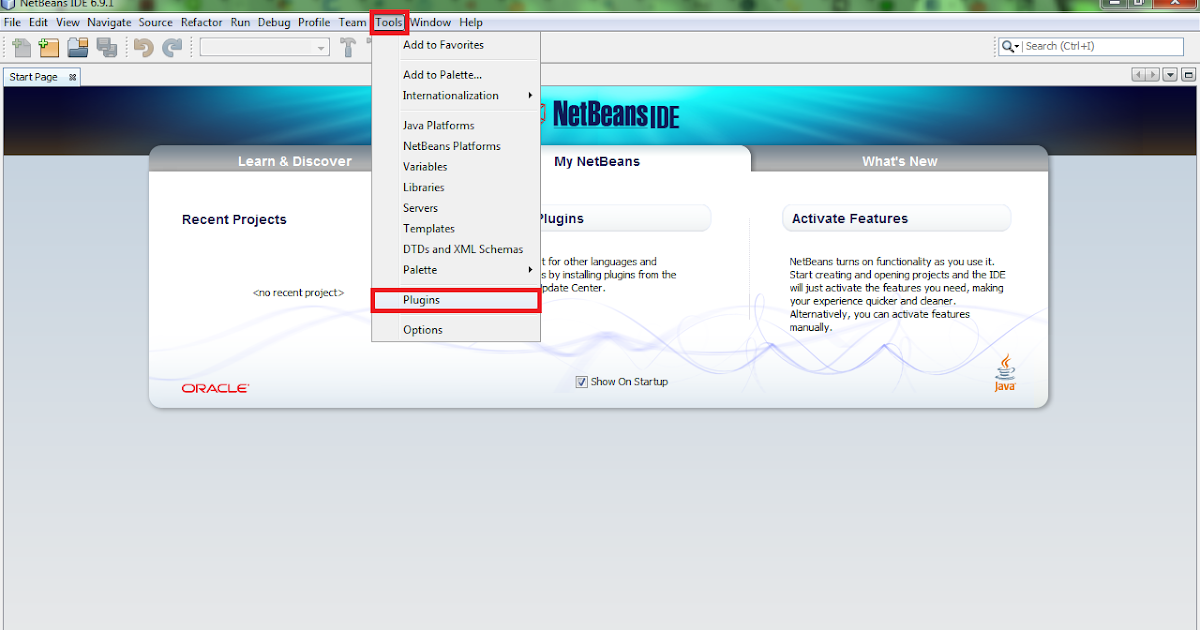Click the <no recent project> text

(x=298, y=293)
